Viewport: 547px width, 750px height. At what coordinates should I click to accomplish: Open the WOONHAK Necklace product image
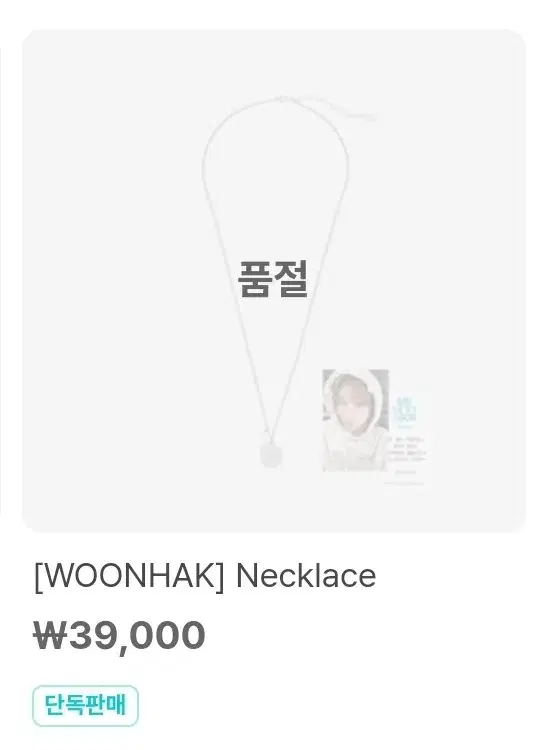point(274,280)
